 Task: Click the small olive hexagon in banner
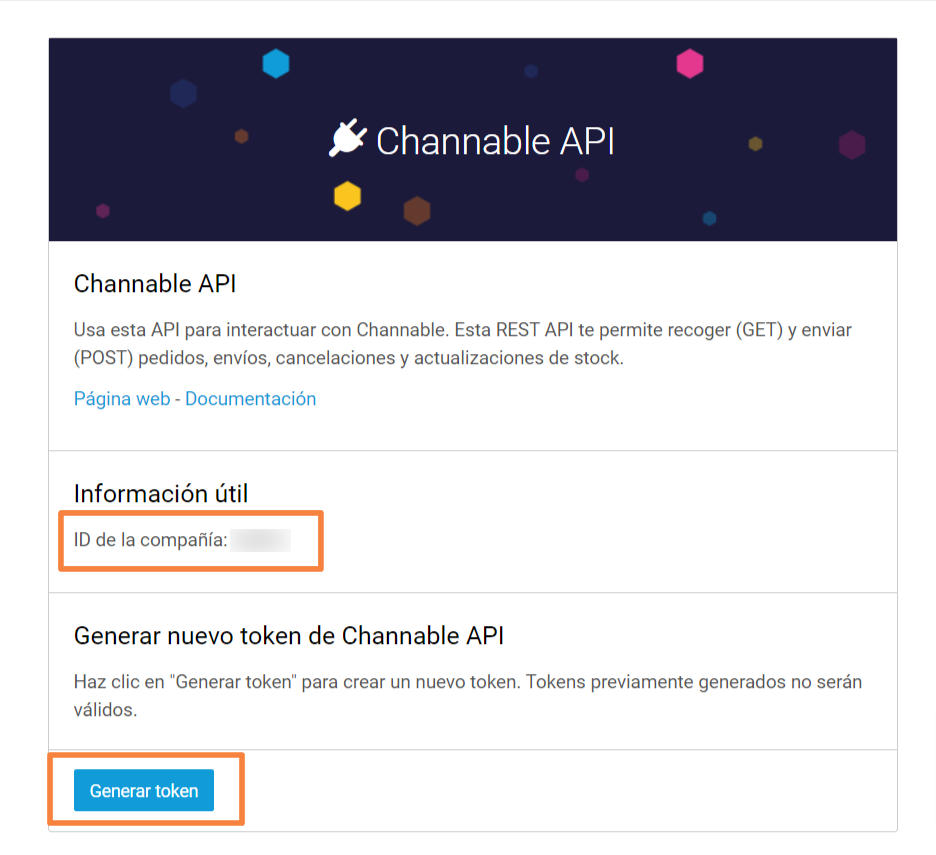click(x=756, y=144)
